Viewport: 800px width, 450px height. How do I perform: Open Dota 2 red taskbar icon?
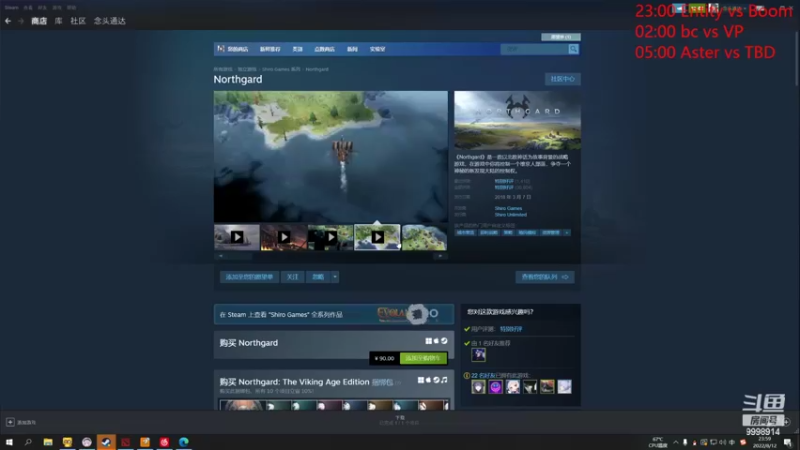(x=126, y=442)
